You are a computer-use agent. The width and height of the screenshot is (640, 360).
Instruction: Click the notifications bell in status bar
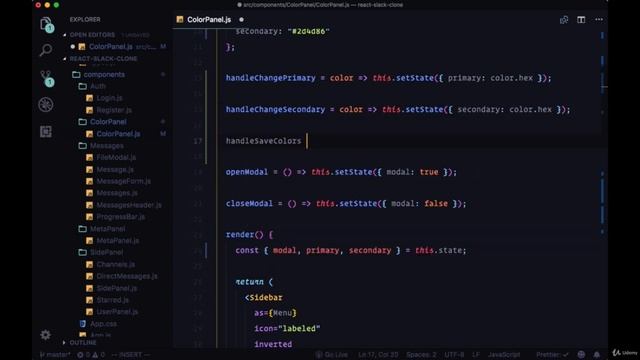[597, 354]
